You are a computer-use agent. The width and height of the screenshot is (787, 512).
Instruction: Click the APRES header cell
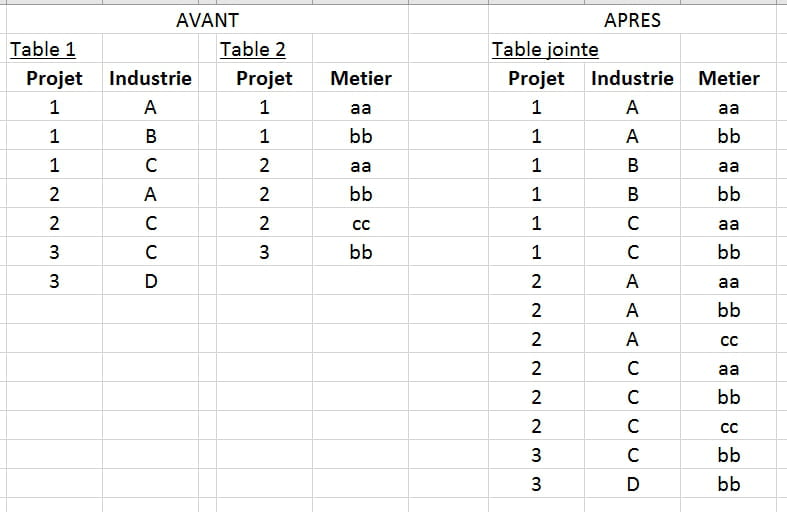632,20
